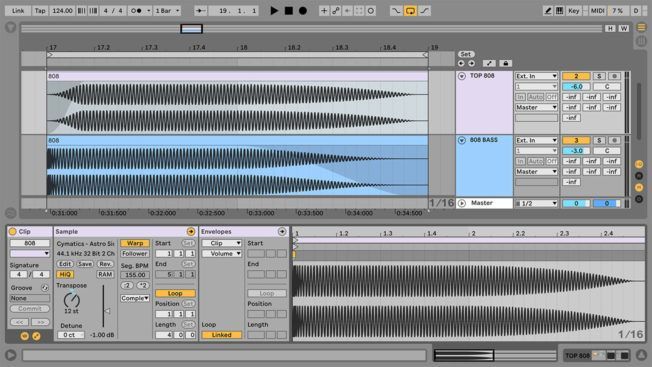Open the metronome settings dropdown arrow
Image resolution: width=652 pixels, height=367 pixels.
[x=148, y=11]
